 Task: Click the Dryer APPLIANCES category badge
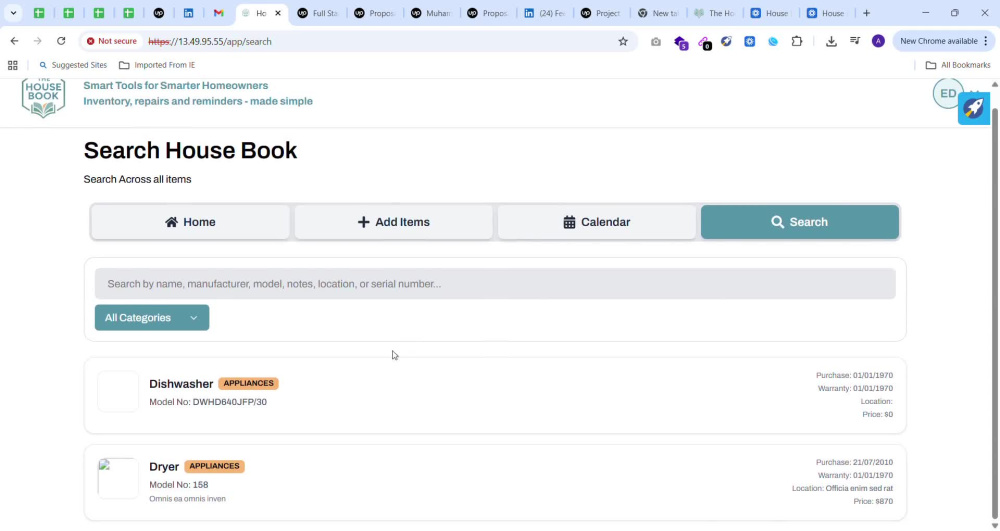click(x=214, y=466)
